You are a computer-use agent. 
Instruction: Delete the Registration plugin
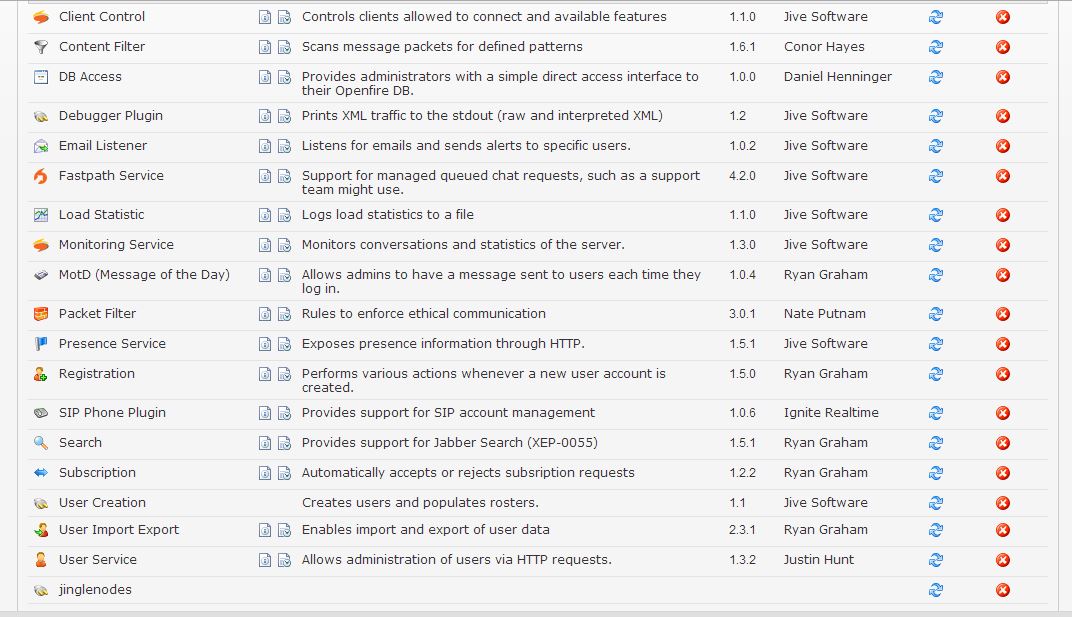tap(1003, 375)
